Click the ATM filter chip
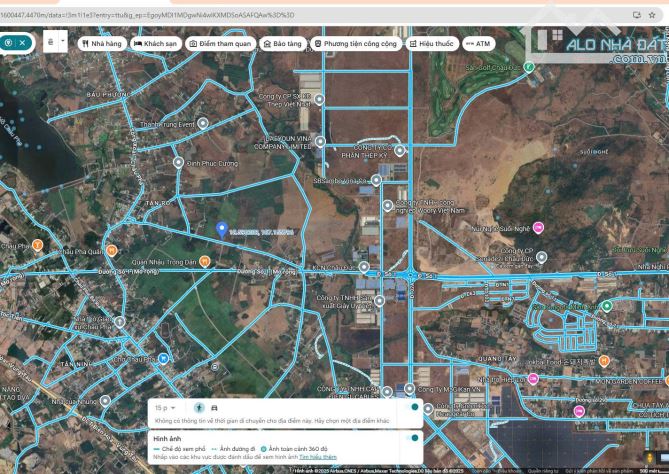 [478, 44]
